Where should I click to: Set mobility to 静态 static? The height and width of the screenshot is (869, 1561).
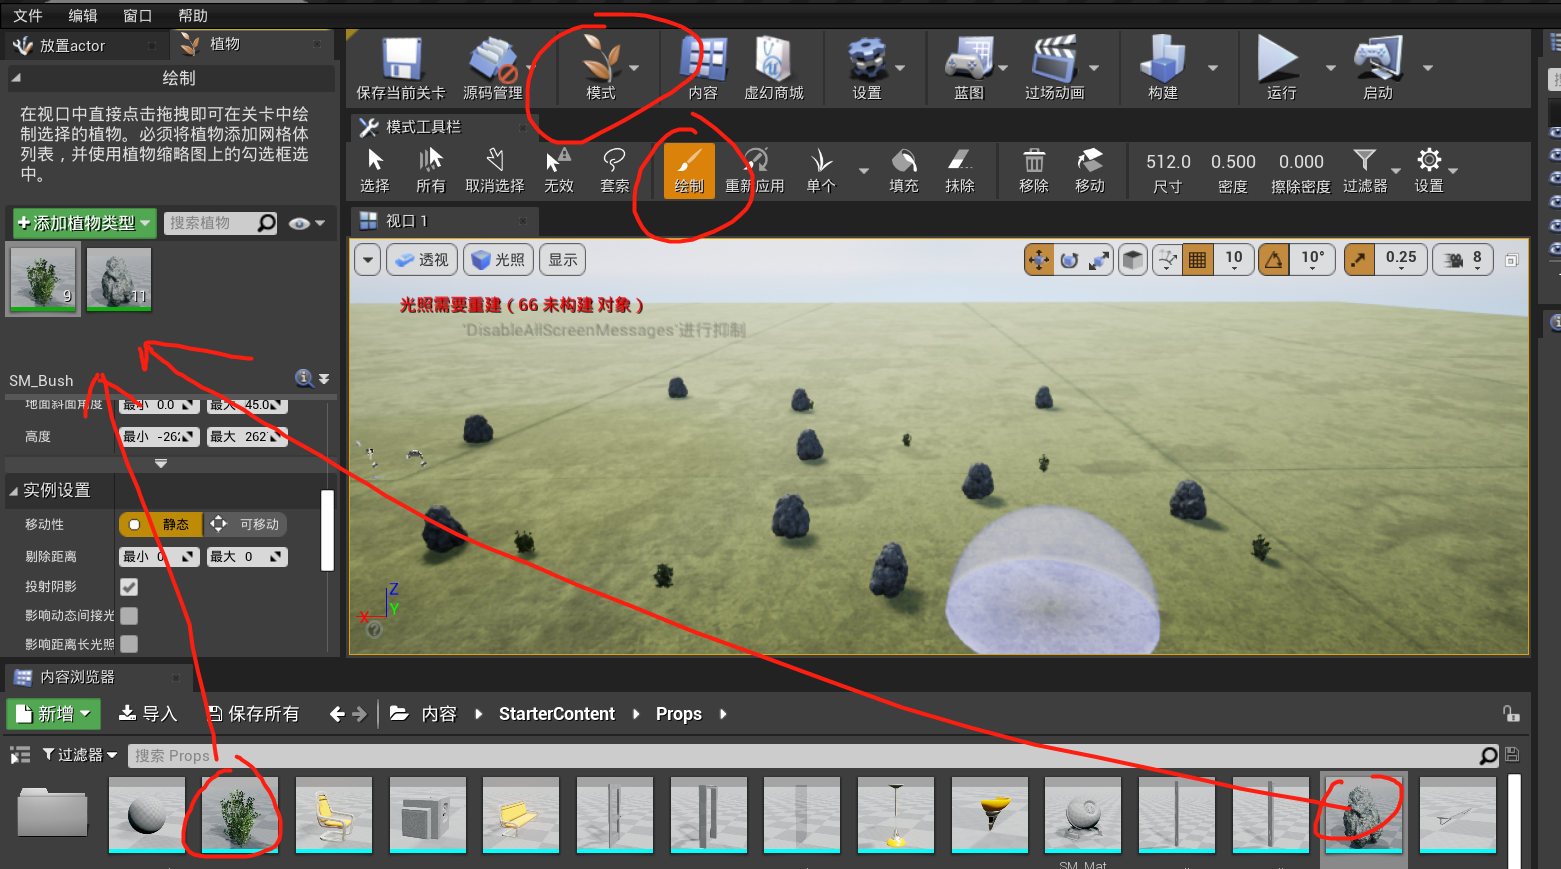[x=161, y=524]
